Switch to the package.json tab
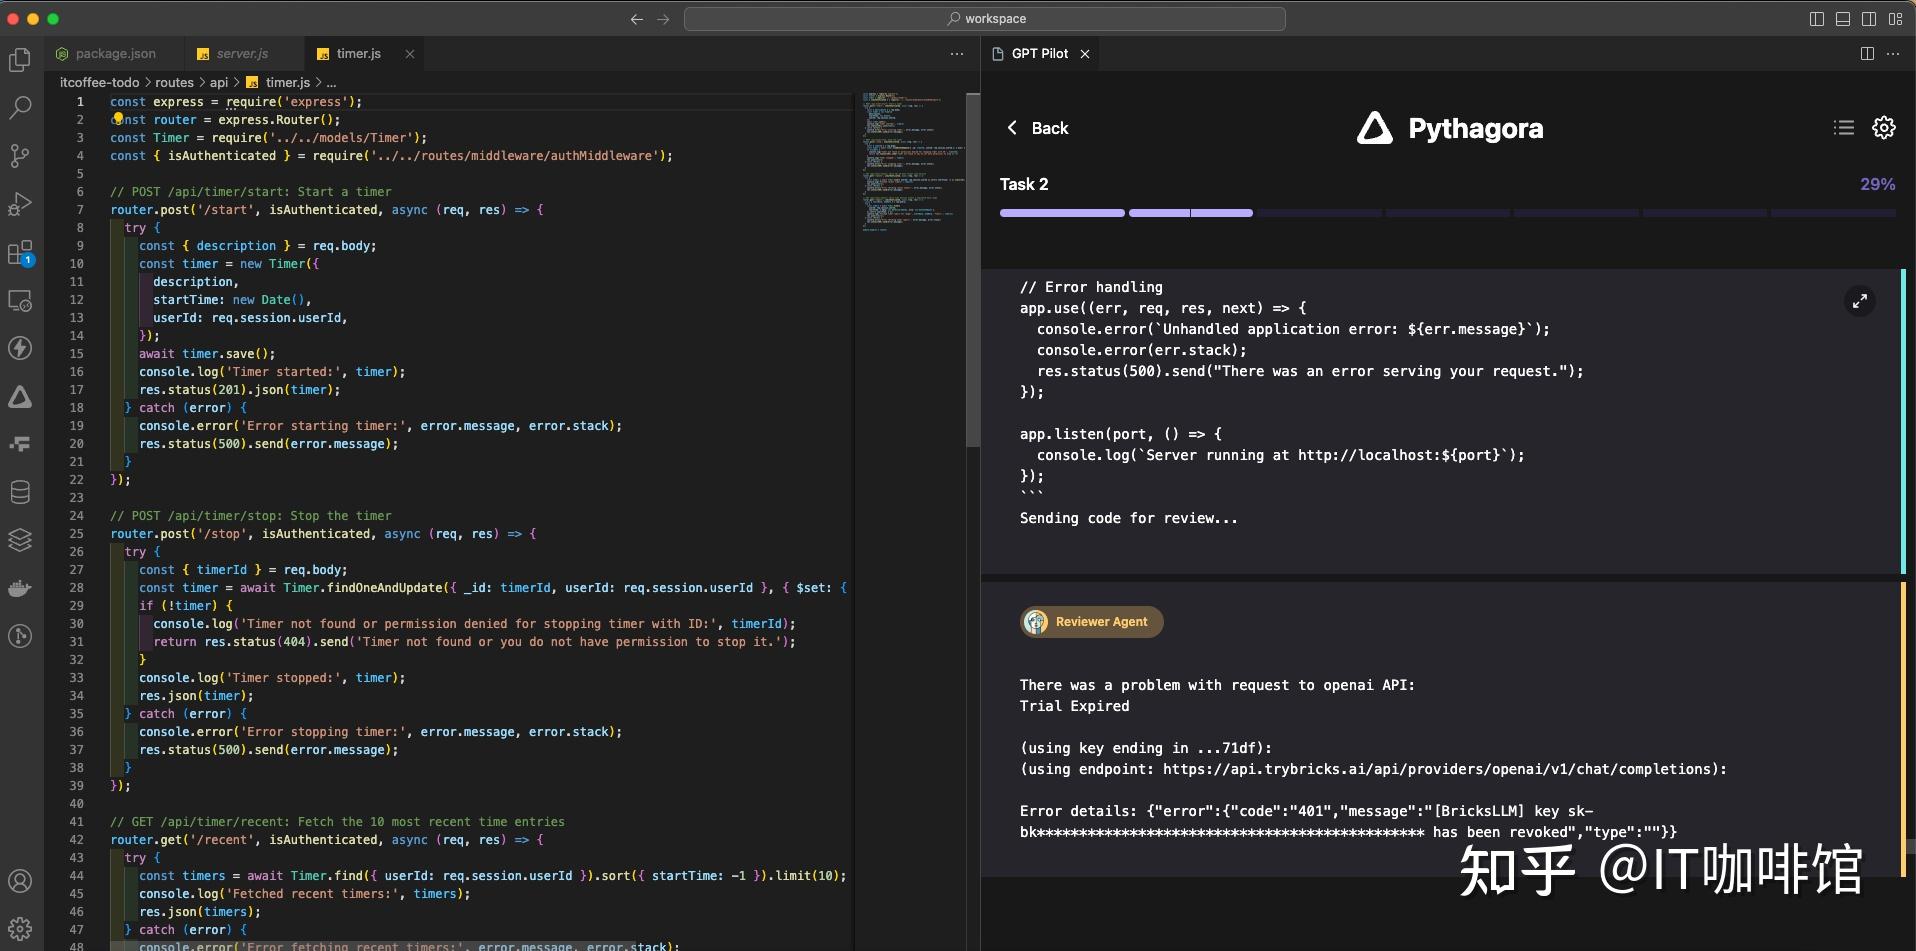The height and width of the screenshot is (951, 1916). tap(115, 54)
